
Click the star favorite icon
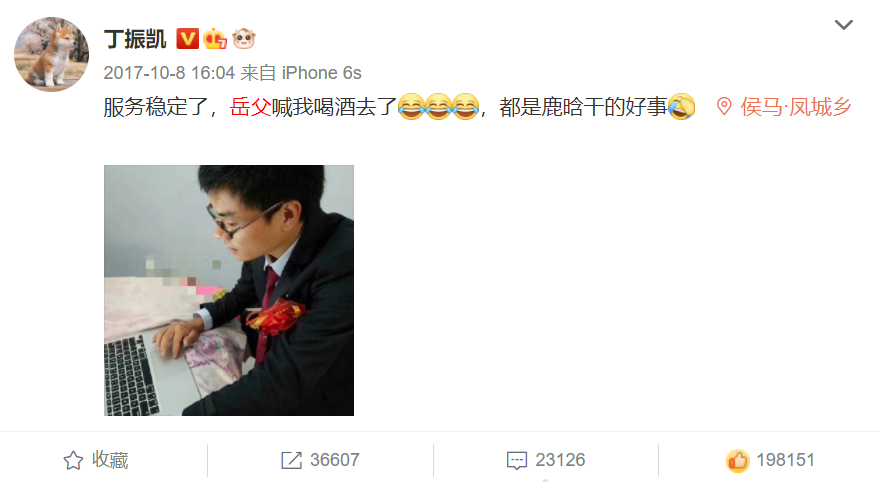point(73,460)
